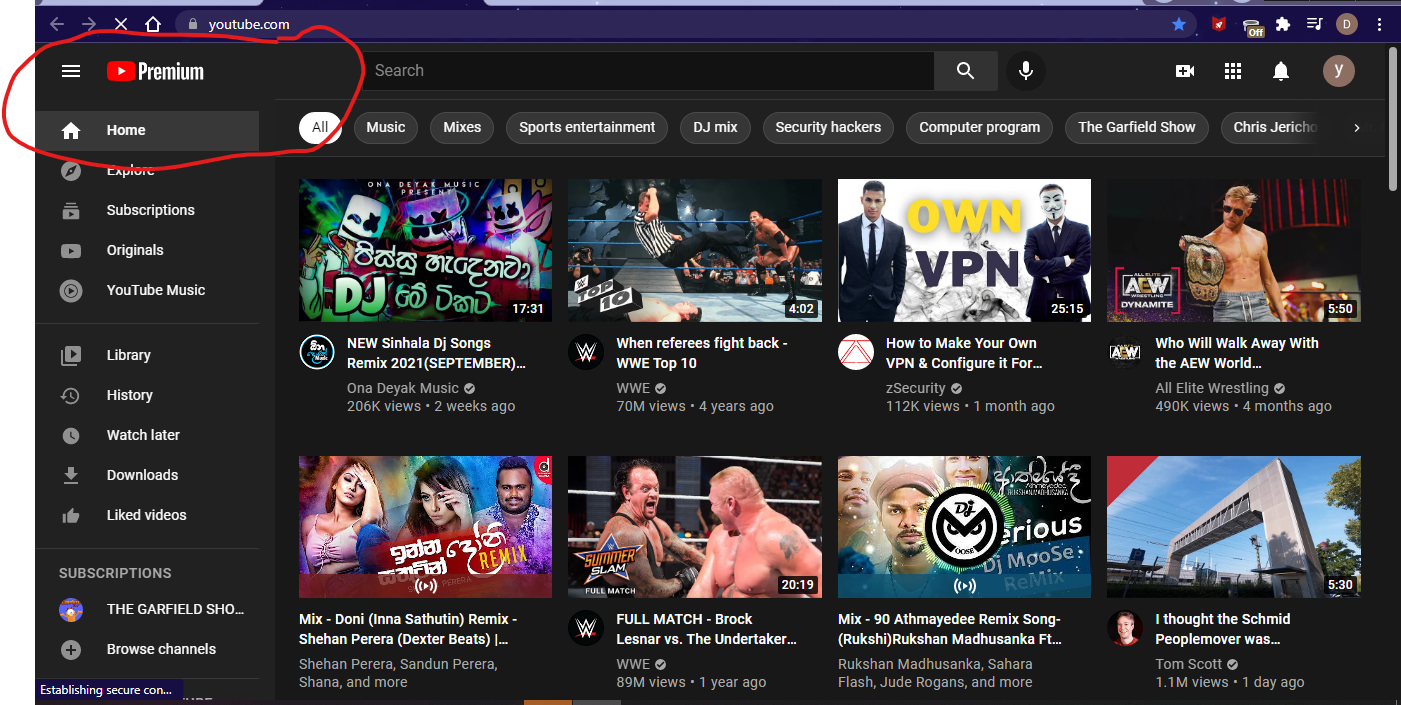The image size is (1401, 705).
Task: Click Tom Scott channel avatar
Action: tap(1125, 628)
